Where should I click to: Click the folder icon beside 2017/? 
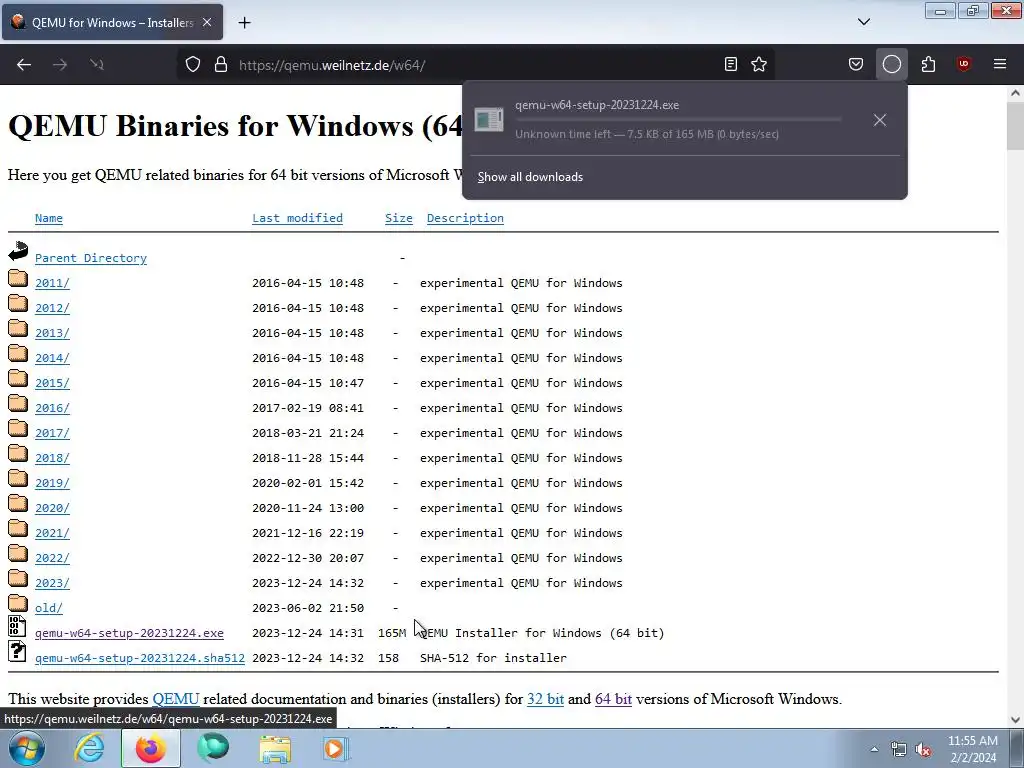pyautogui.click(x=18, y=429)
